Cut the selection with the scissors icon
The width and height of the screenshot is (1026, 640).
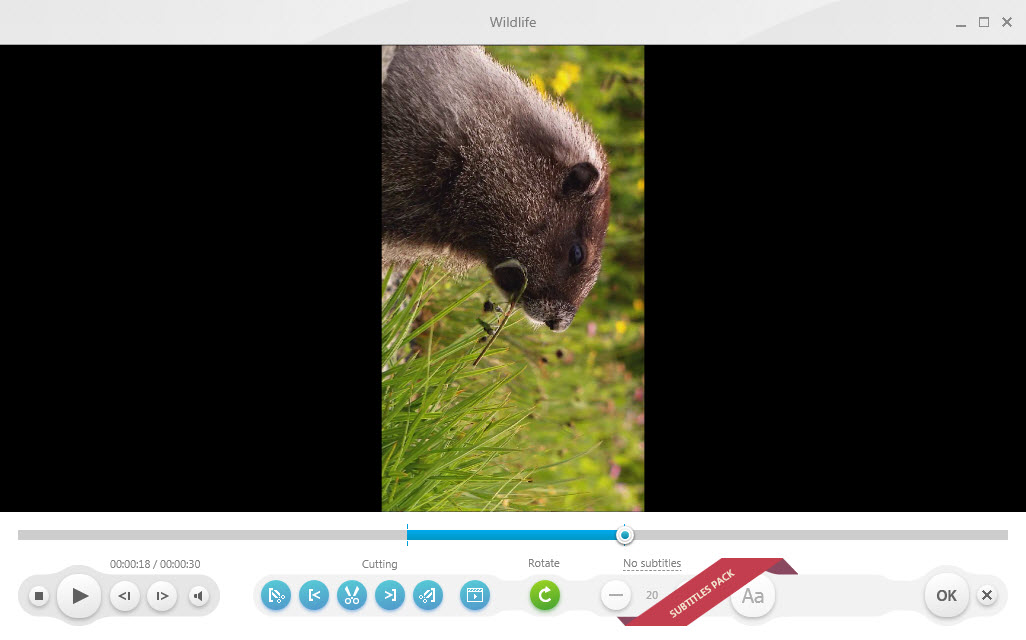tap(352, 595)
